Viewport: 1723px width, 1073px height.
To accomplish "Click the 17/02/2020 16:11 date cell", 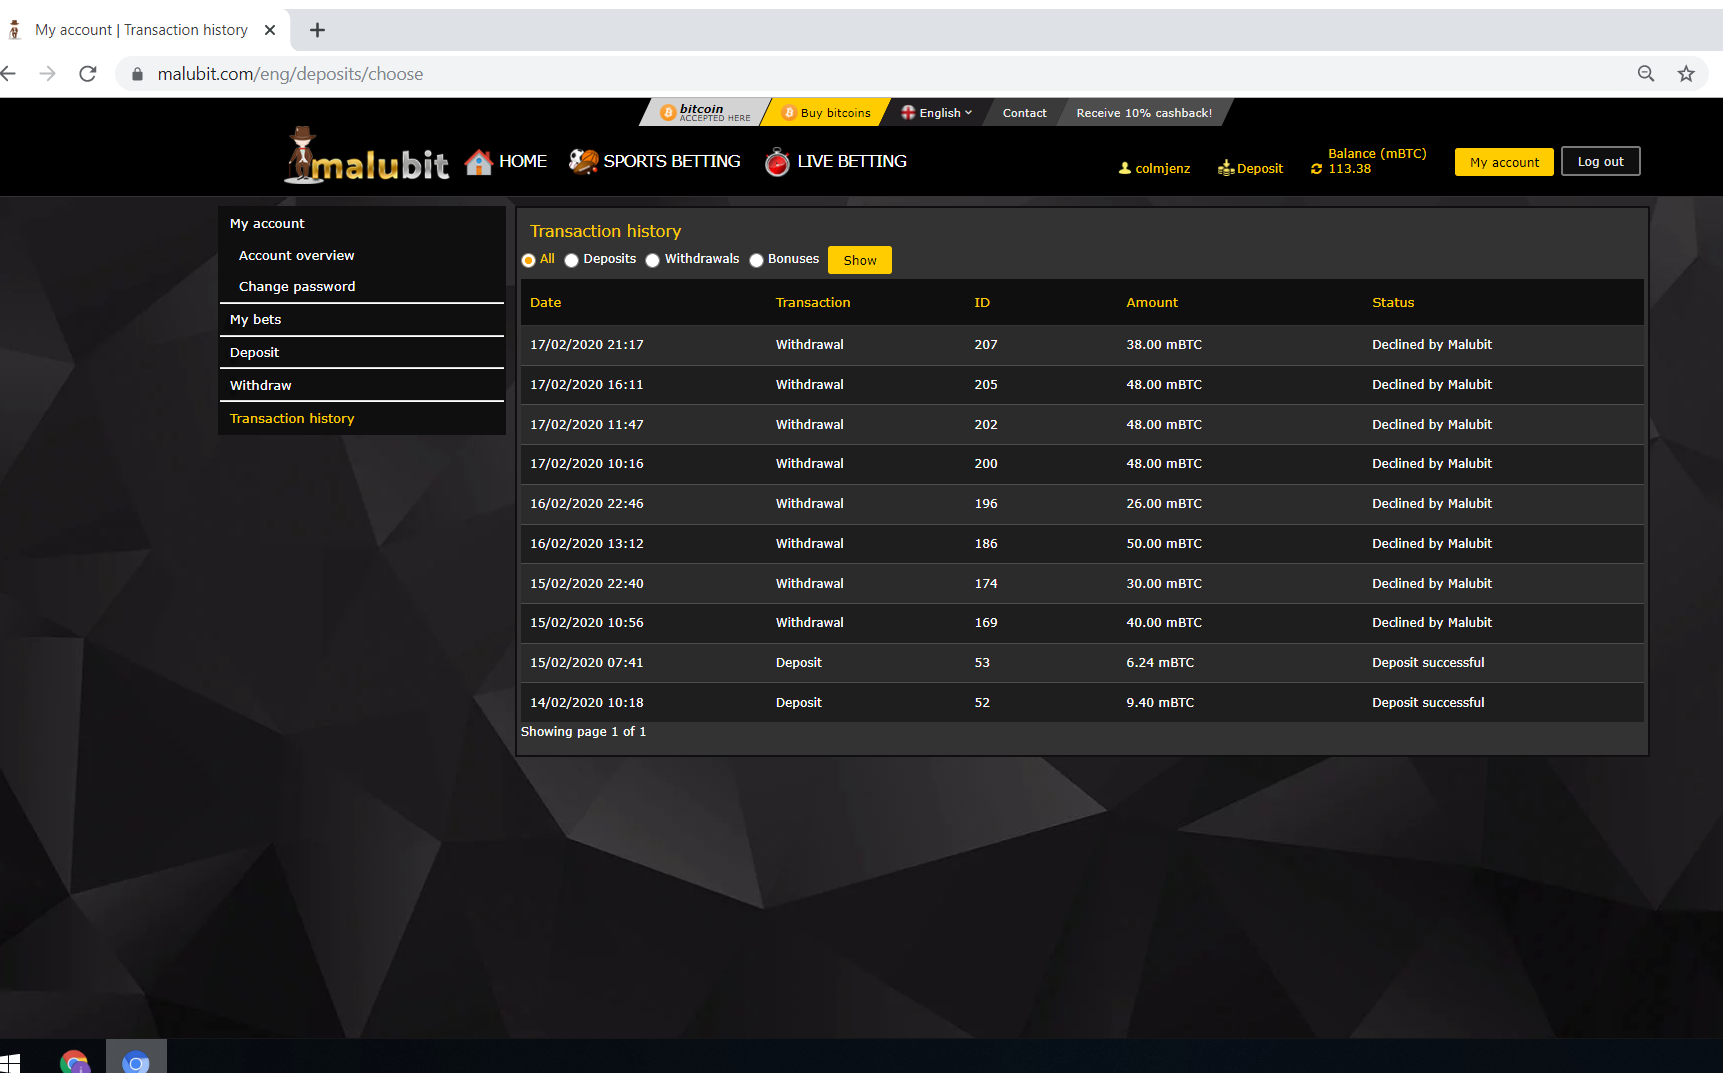I will coord(587,385).
